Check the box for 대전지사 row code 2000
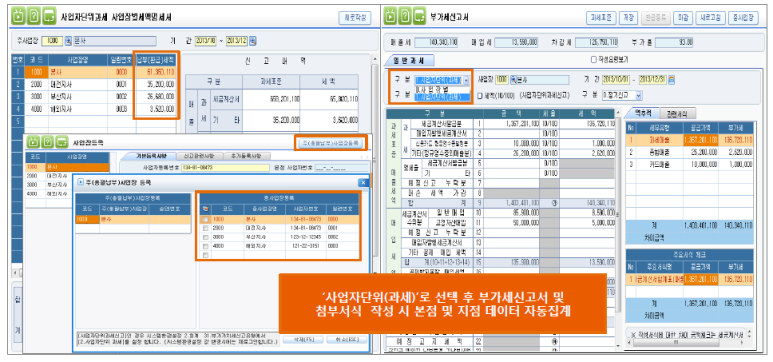Image resolution: width=773 pixels, height=362 pixels. coord(205,228)
